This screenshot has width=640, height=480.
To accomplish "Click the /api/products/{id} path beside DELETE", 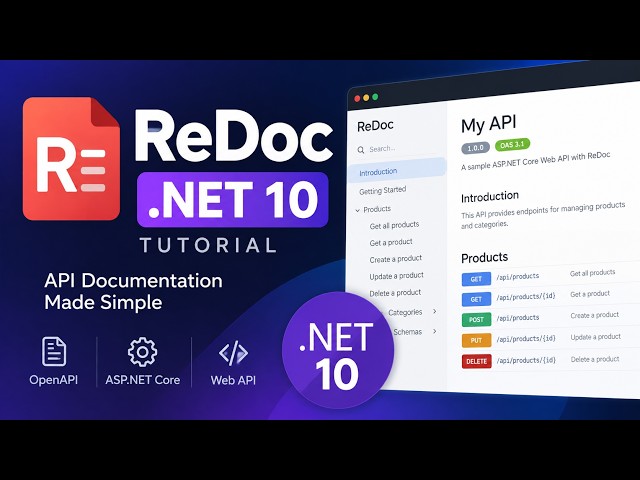I will 526,360.
